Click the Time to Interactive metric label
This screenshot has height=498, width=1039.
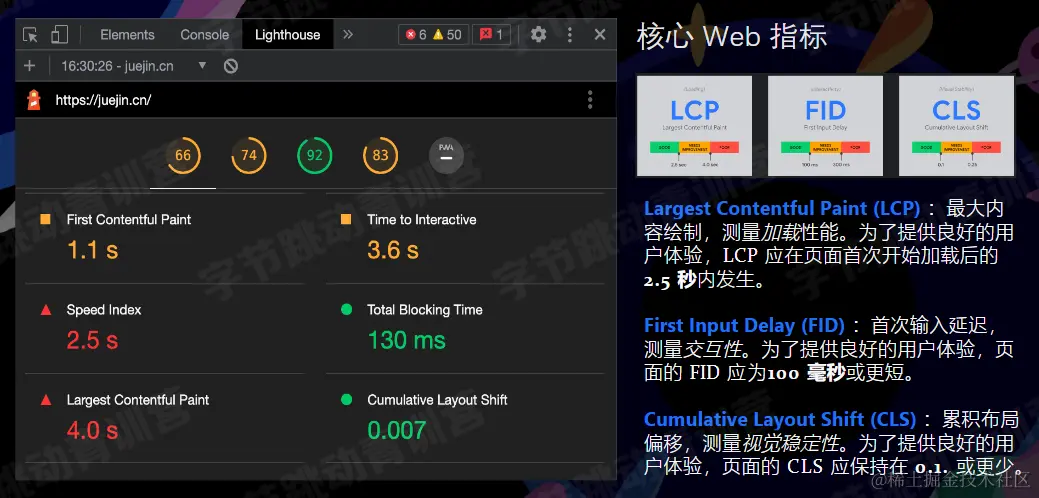(421, 219)
